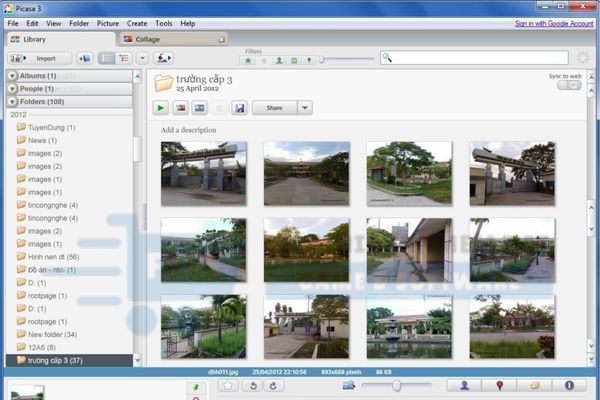Click Sign in with Google Account link
The height and width of the screenshot is (400, 600).
[x=554, y=23]
